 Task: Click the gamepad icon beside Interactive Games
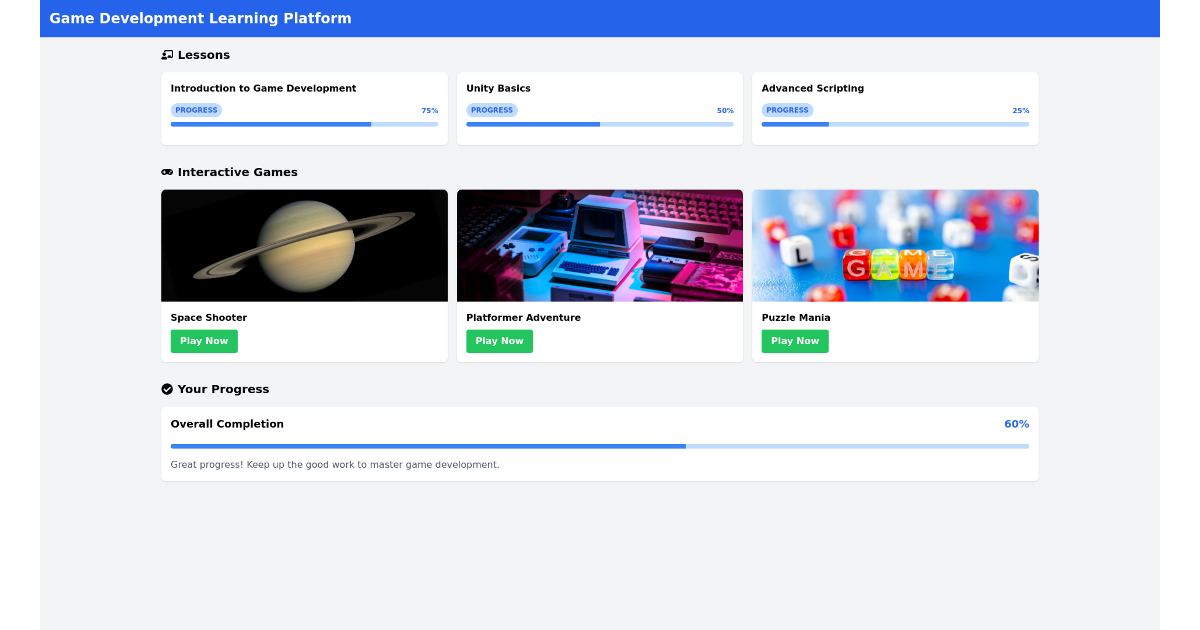tap(167, 171)
